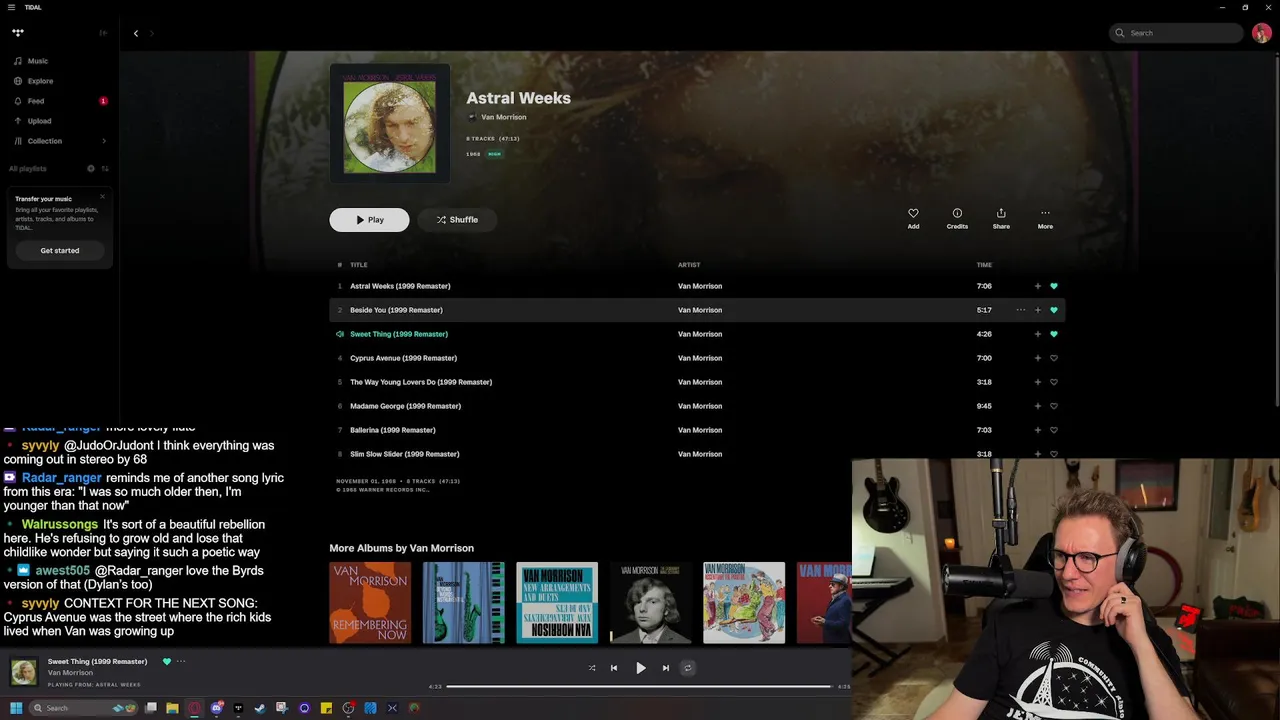Add album to collection with heart icon
Screen dimensions: 1280x720
click(x=913, y=218)
